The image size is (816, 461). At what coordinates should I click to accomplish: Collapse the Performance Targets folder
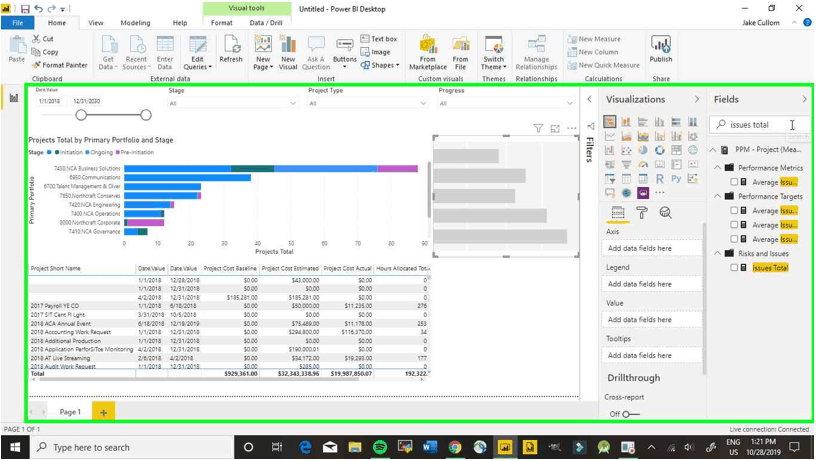click(x=718, y=196)
